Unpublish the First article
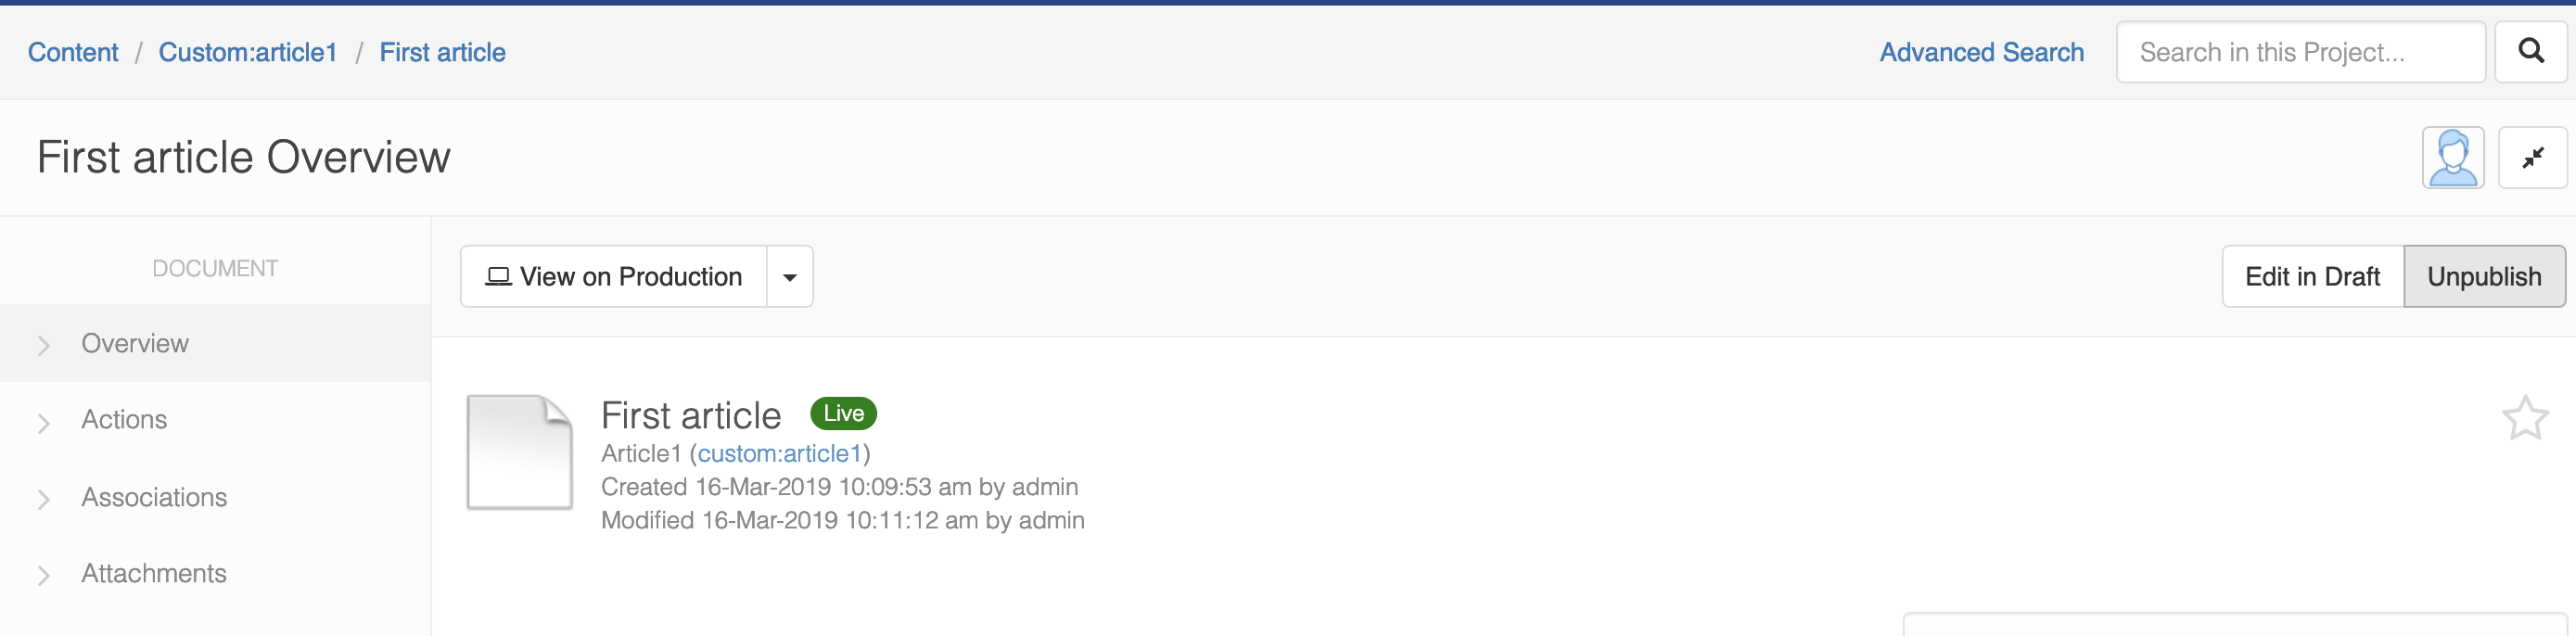 point(2484,277)
